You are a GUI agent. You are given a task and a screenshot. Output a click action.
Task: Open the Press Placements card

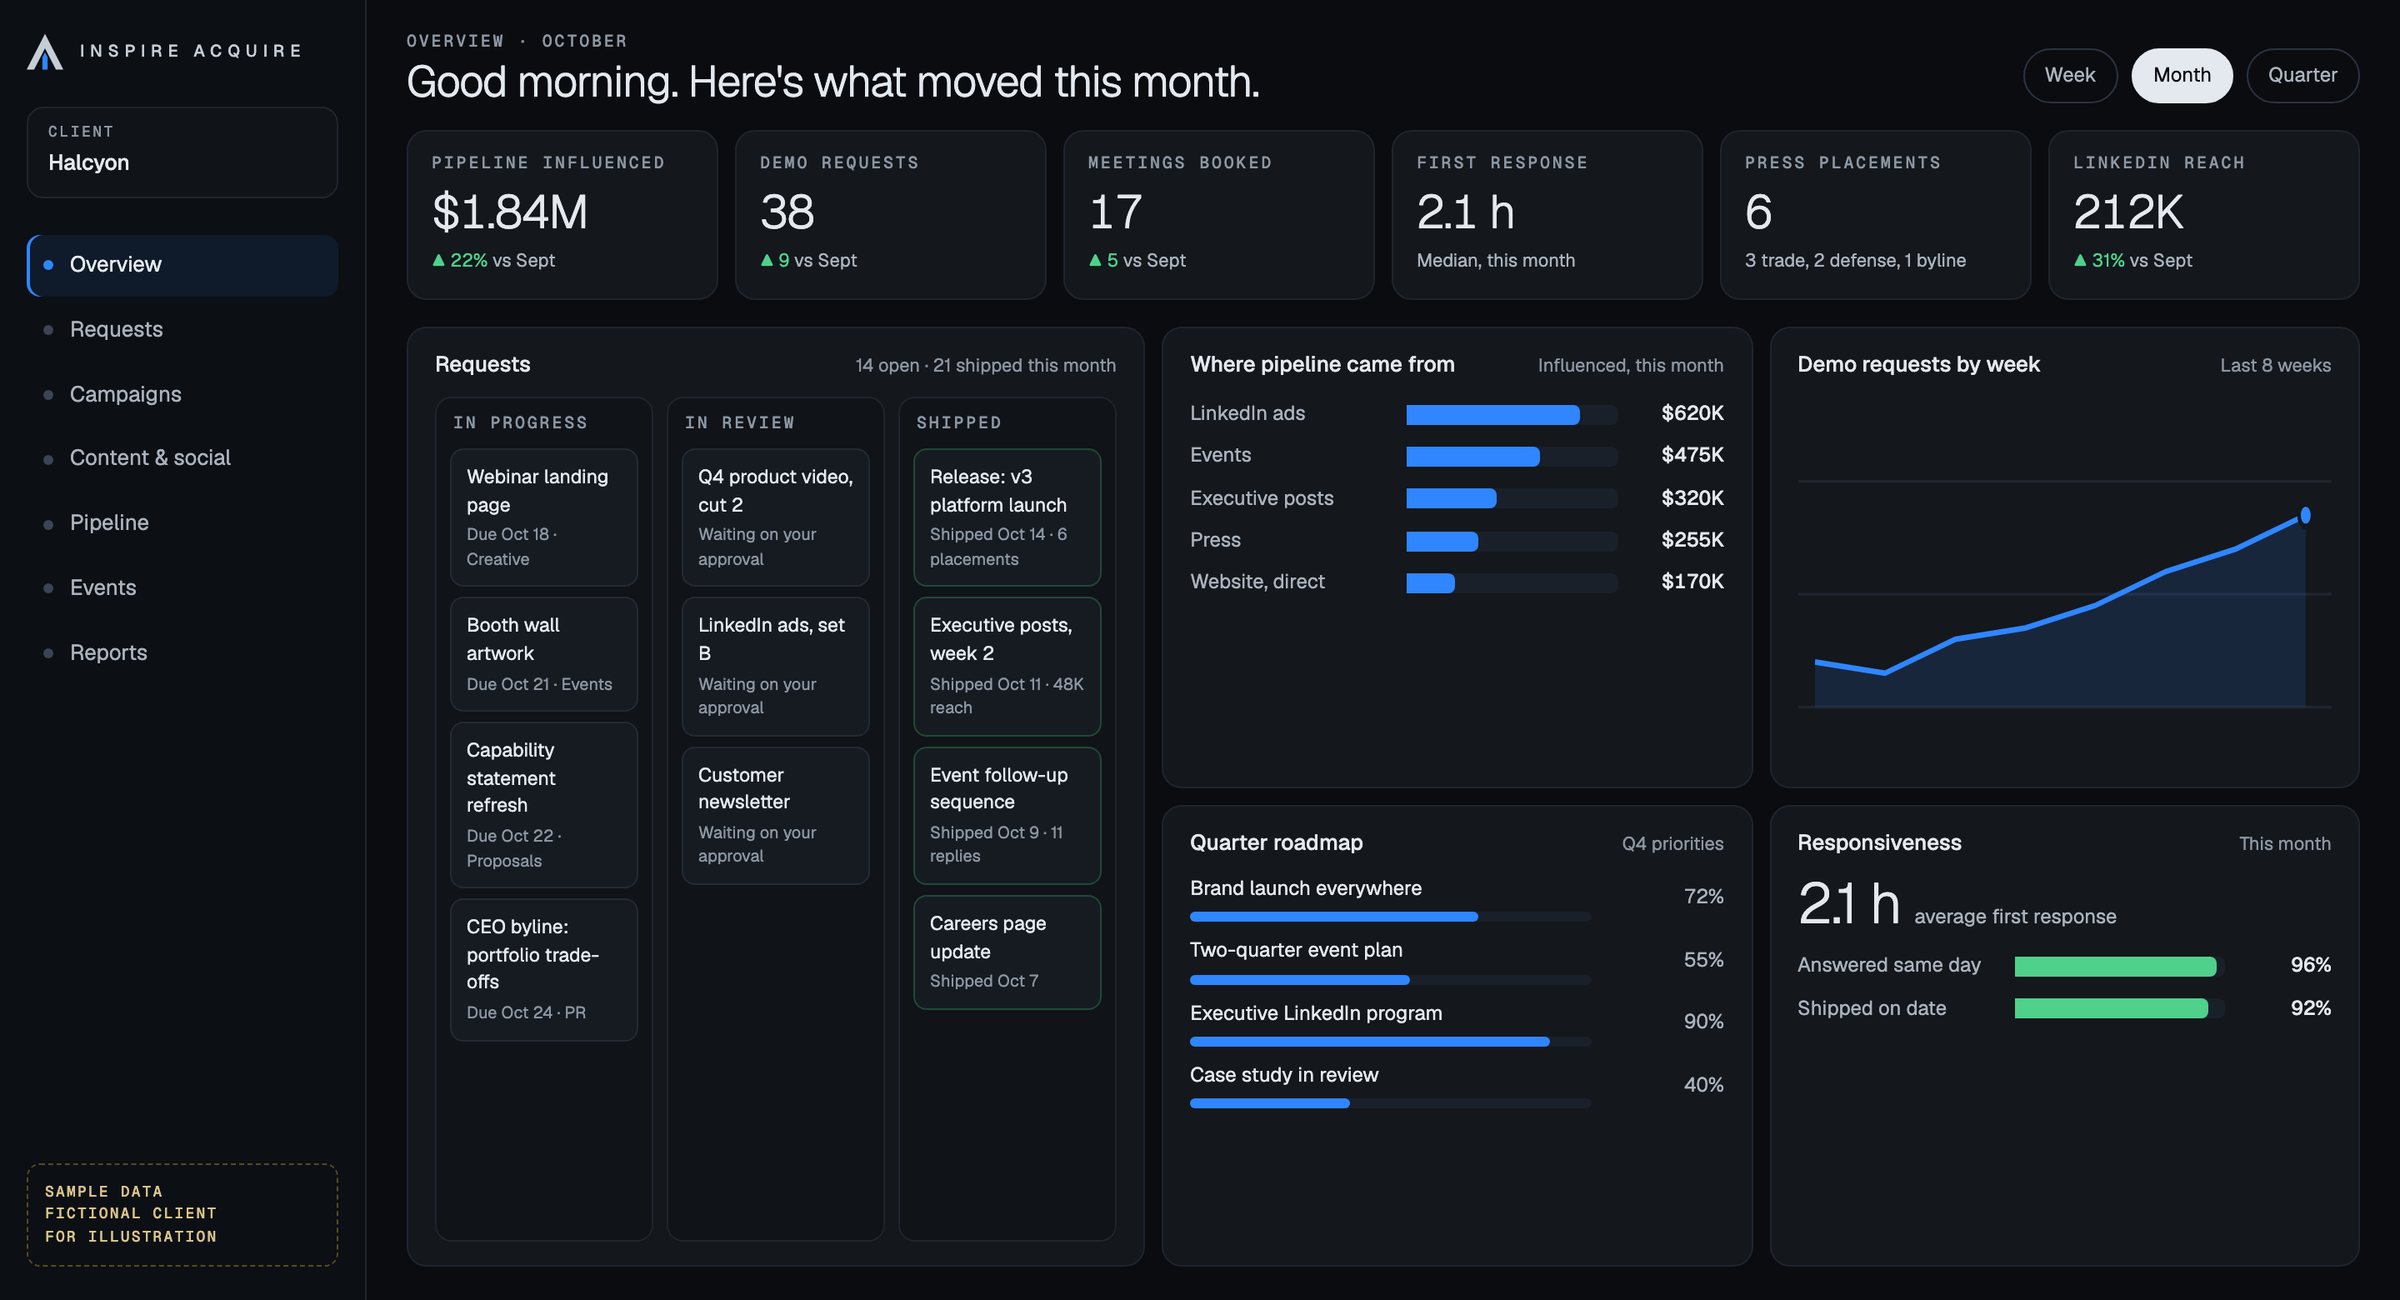(1875, 215)
